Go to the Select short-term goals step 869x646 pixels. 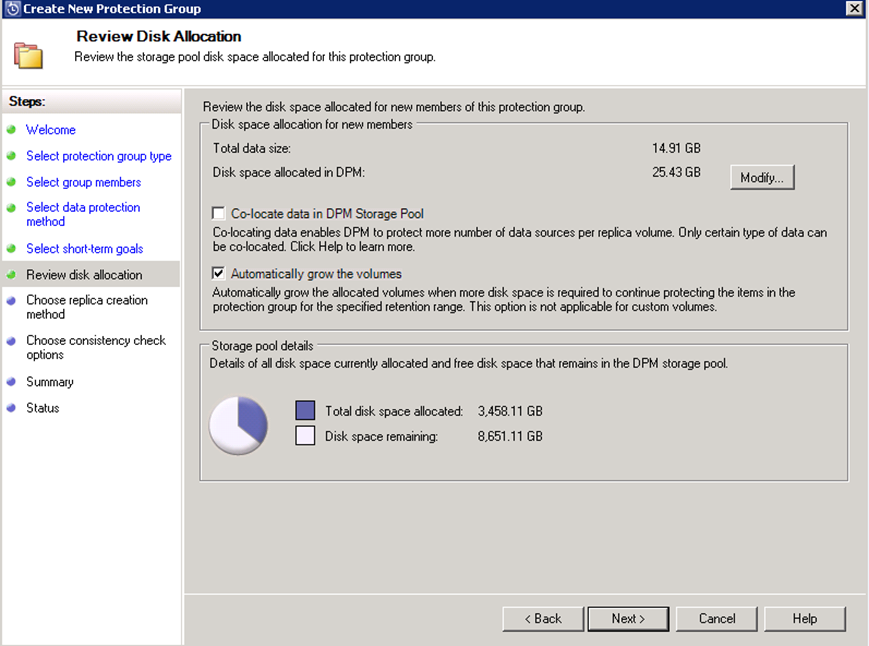click(85, 249)
